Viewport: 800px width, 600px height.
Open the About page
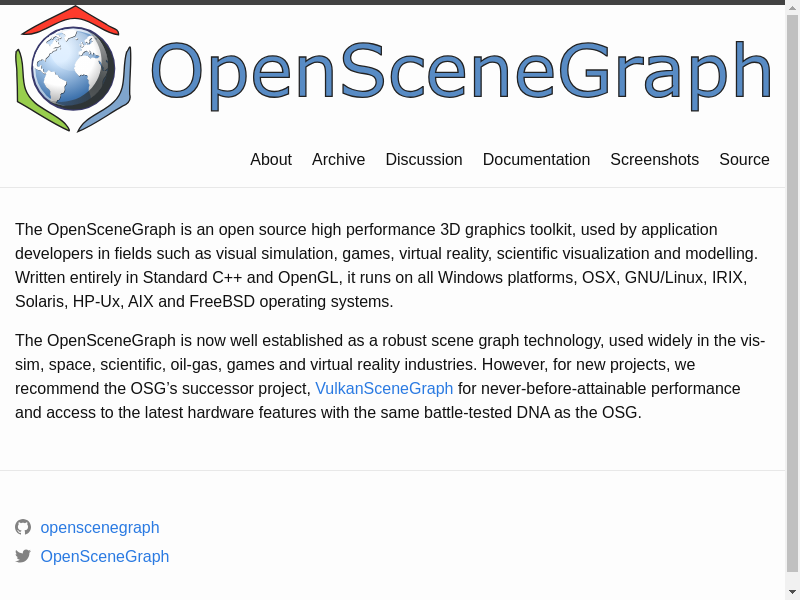pos(271,160)
